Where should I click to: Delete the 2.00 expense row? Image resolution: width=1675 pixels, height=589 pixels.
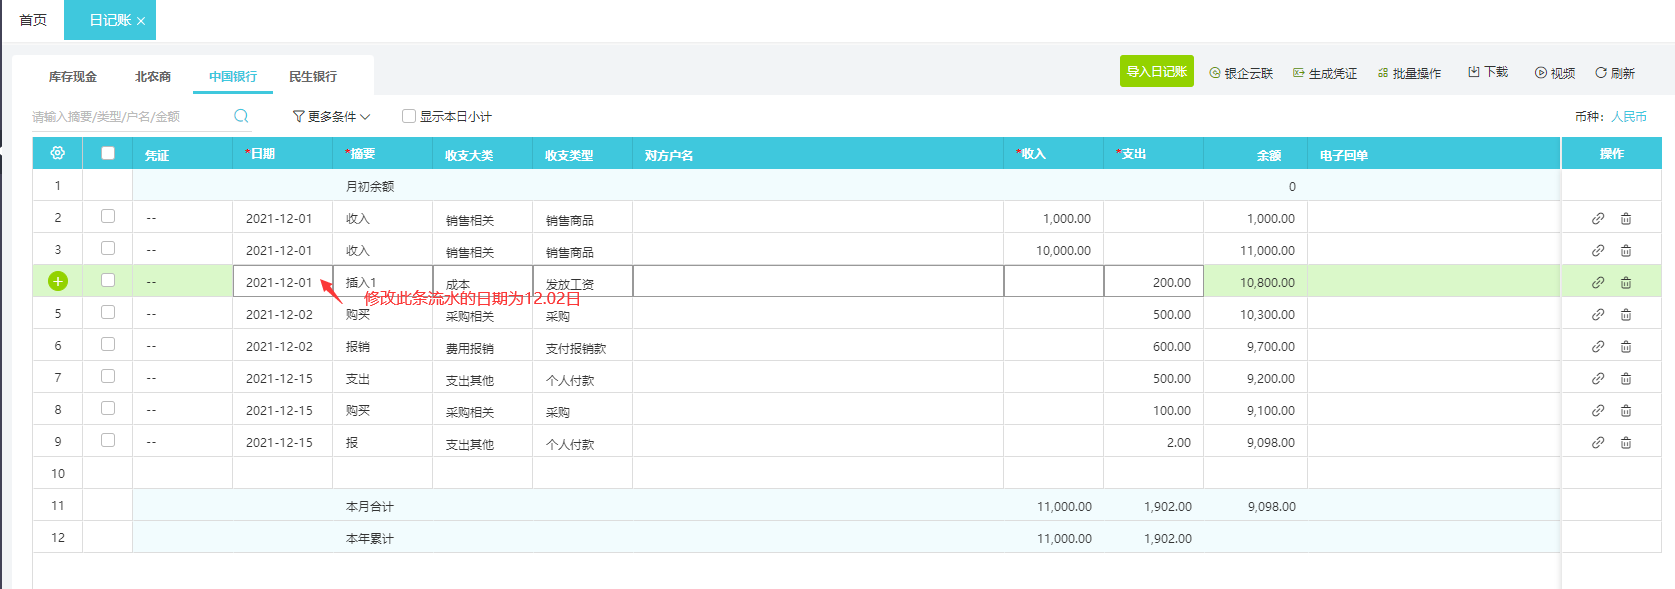[x=1626, y=442]
